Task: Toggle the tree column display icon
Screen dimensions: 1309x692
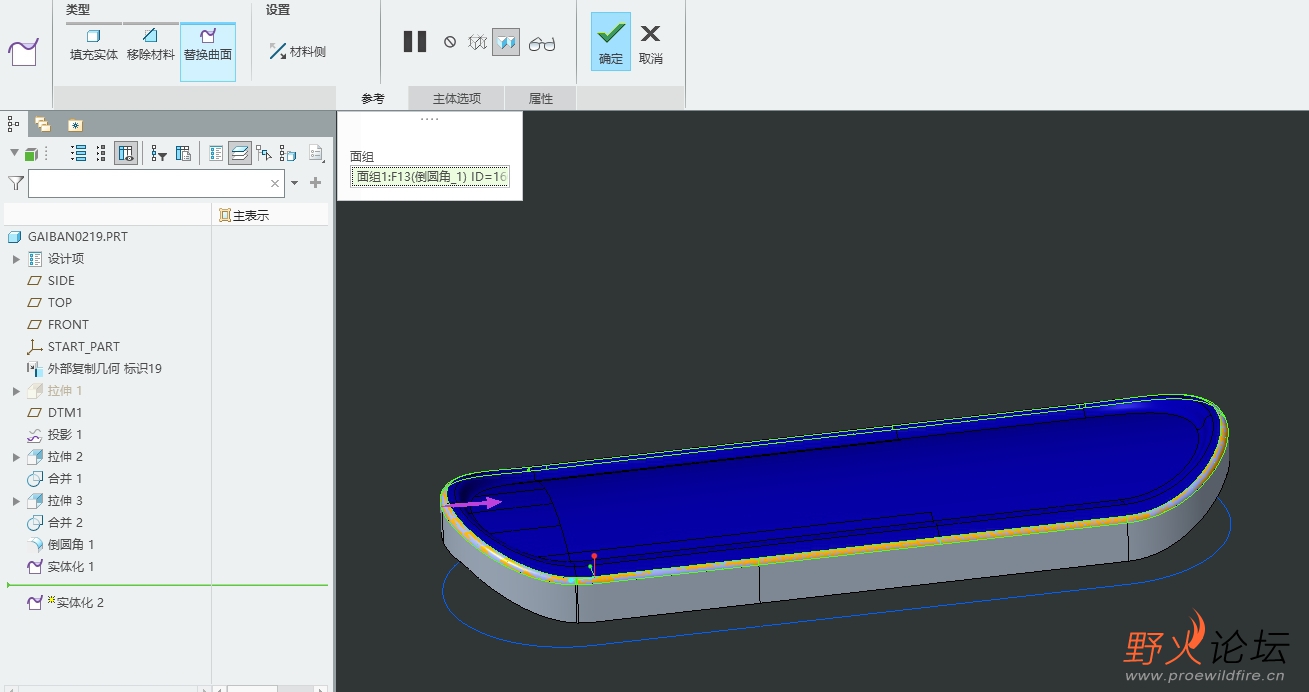Action: pos(126,153)
